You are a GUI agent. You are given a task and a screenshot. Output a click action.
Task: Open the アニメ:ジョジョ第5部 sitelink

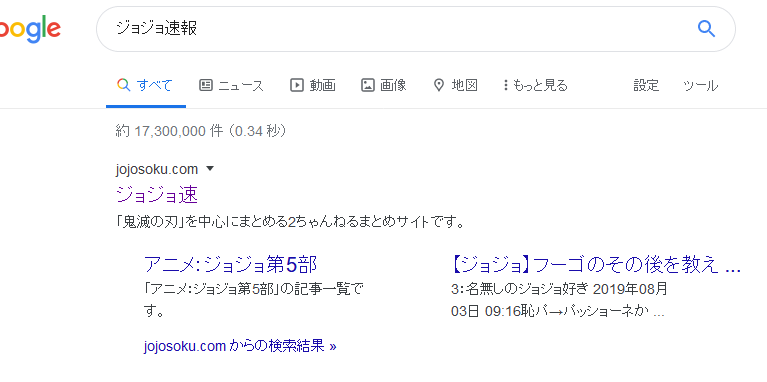pyautogui.click(x=230, y=265)
